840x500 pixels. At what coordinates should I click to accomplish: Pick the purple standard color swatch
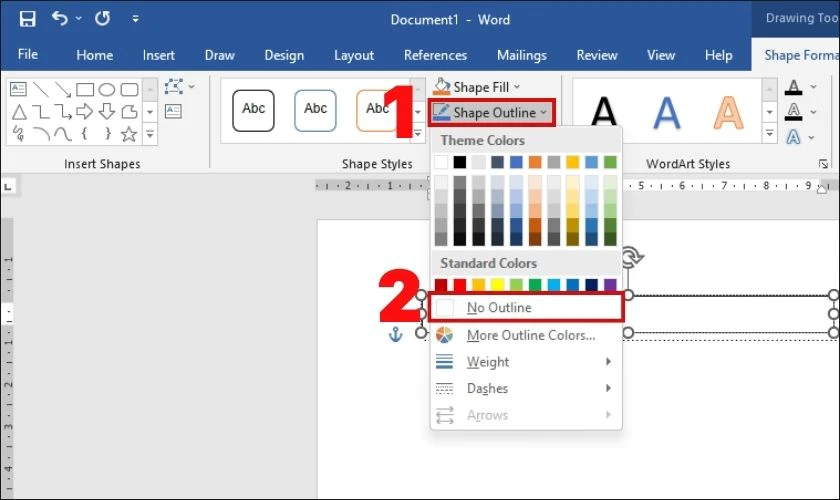click(x=610, y=285)
